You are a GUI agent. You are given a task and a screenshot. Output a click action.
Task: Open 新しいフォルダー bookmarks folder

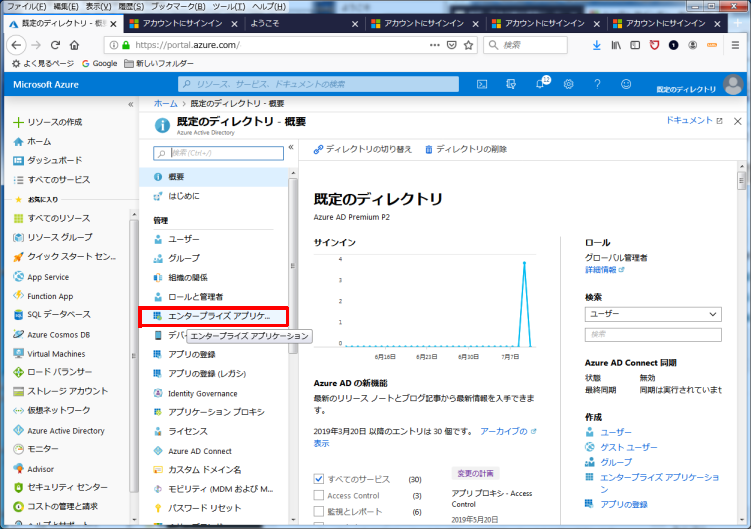159,63
